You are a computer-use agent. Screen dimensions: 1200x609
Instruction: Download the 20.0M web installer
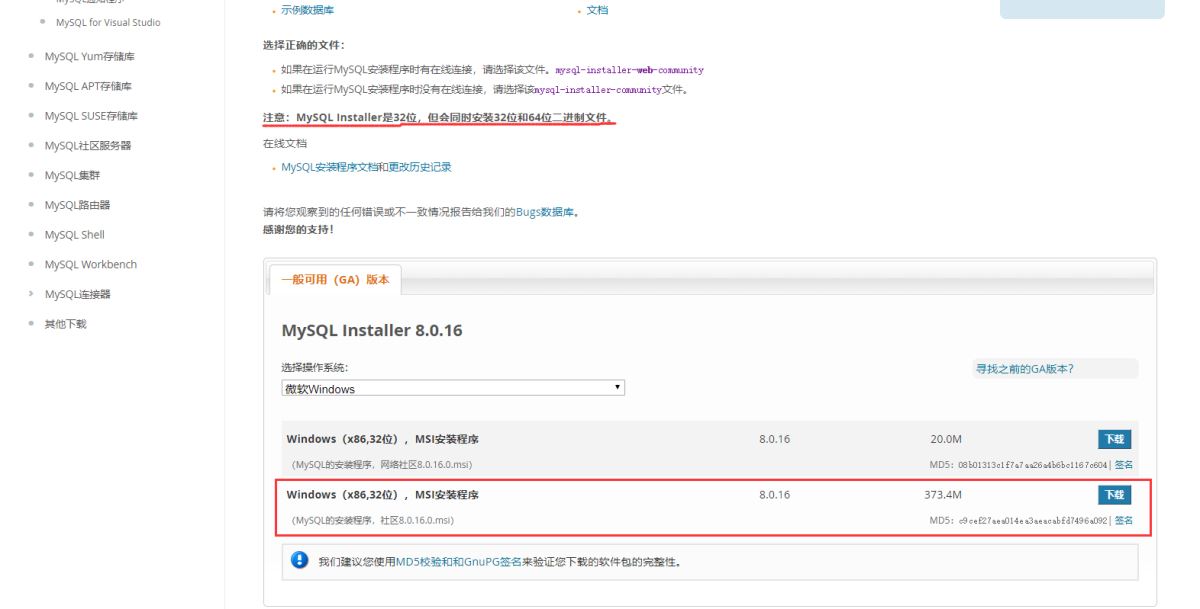coord(1114,439)
